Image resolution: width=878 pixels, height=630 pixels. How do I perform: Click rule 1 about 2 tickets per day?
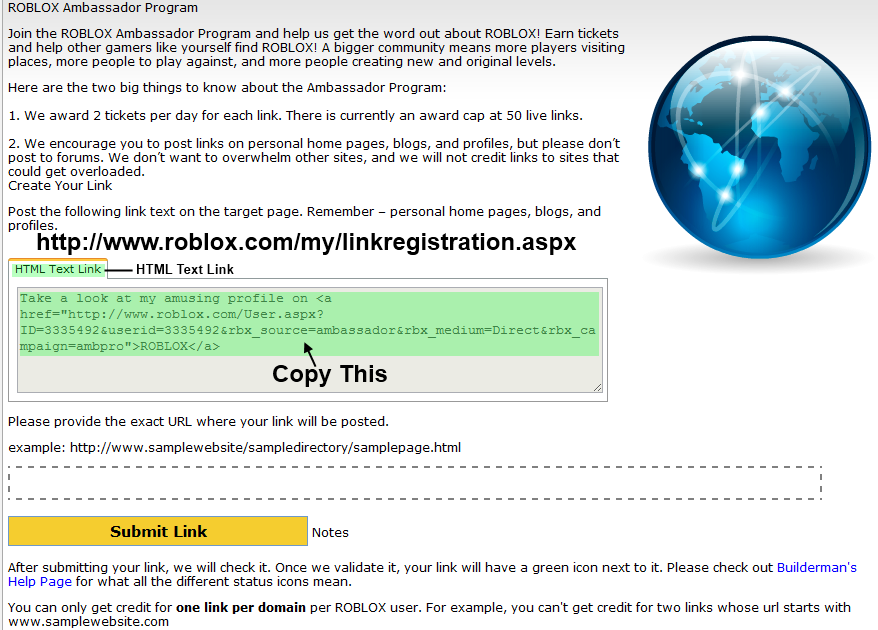pos(295,115)
